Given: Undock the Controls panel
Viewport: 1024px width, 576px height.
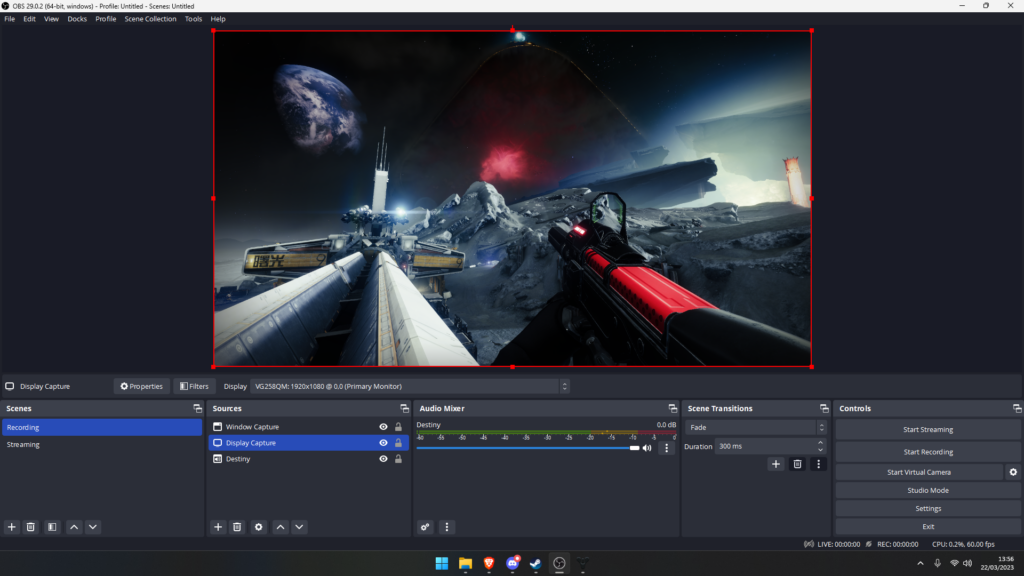Looking at the screenshot, I should click(1017, 408).
